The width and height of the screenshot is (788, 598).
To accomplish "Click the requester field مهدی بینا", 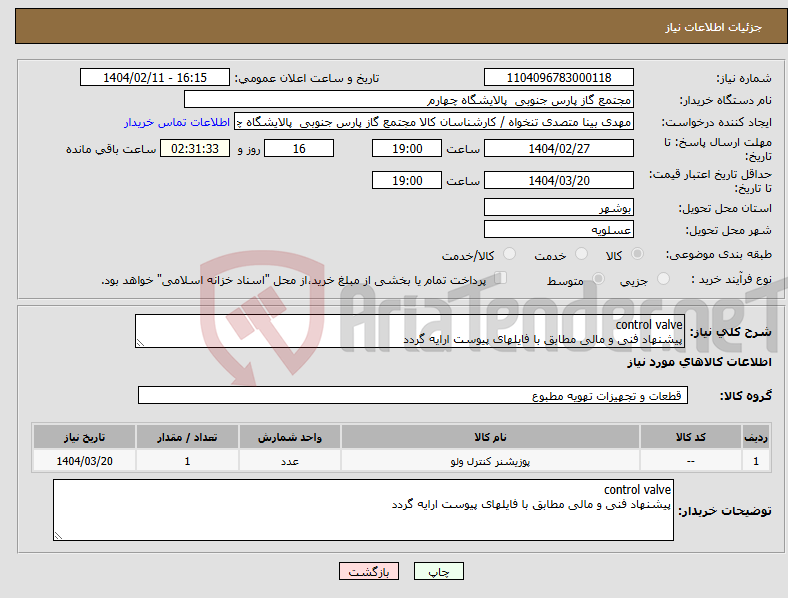I will click(434, 122).
